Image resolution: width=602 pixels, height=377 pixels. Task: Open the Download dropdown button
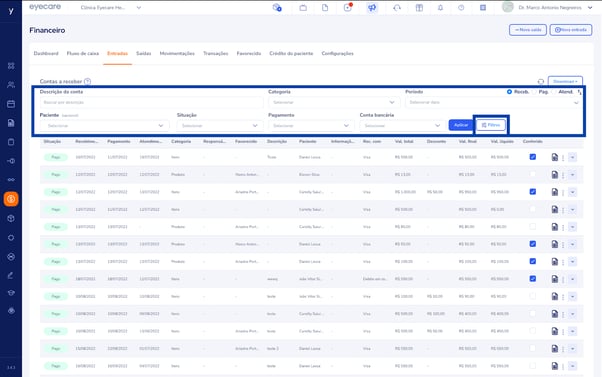[x=565, y=81]
